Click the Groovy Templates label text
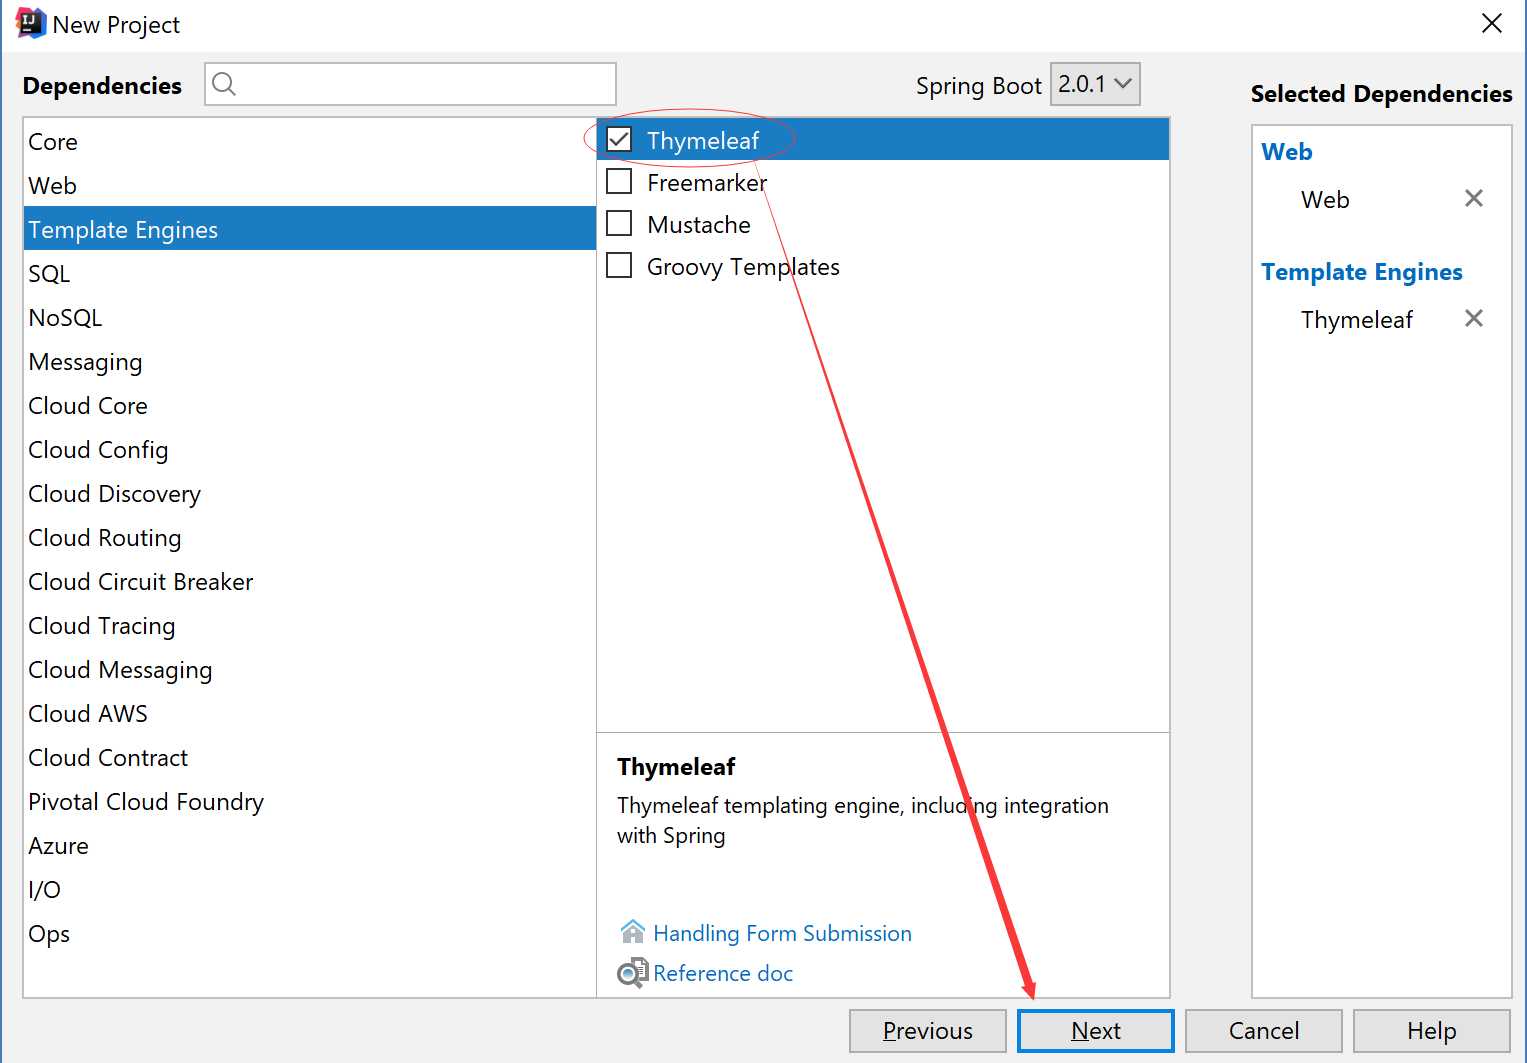This screenshot has width=1527, height=1063. pos(743,267)
